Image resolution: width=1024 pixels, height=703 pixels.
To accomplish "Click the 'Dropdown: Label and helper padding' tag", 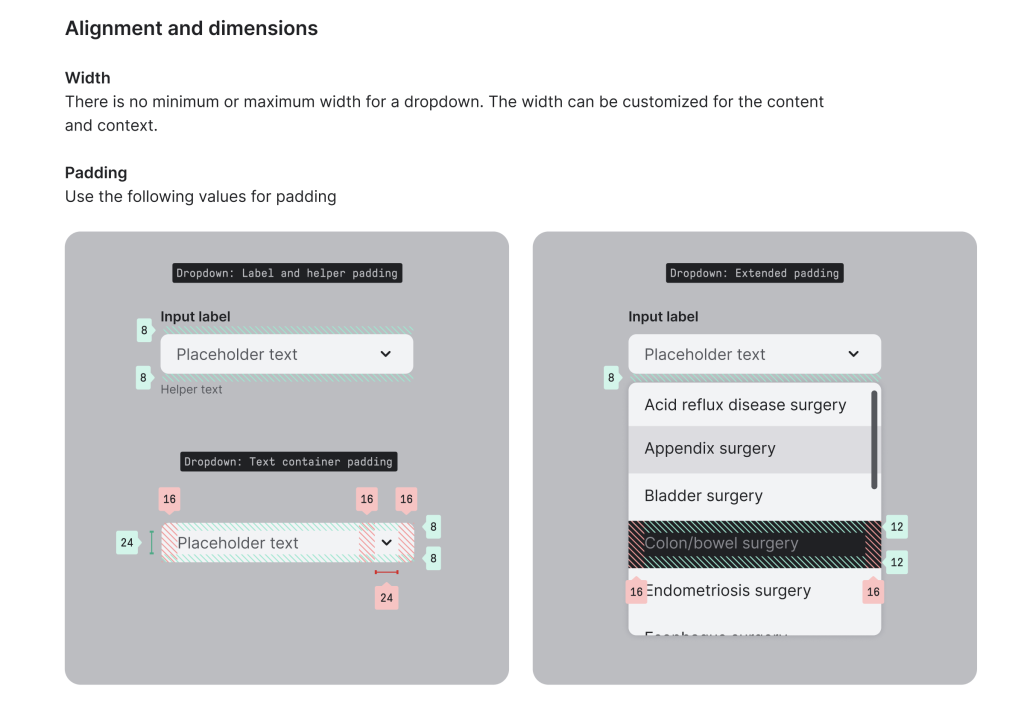I will coord(287,273).
